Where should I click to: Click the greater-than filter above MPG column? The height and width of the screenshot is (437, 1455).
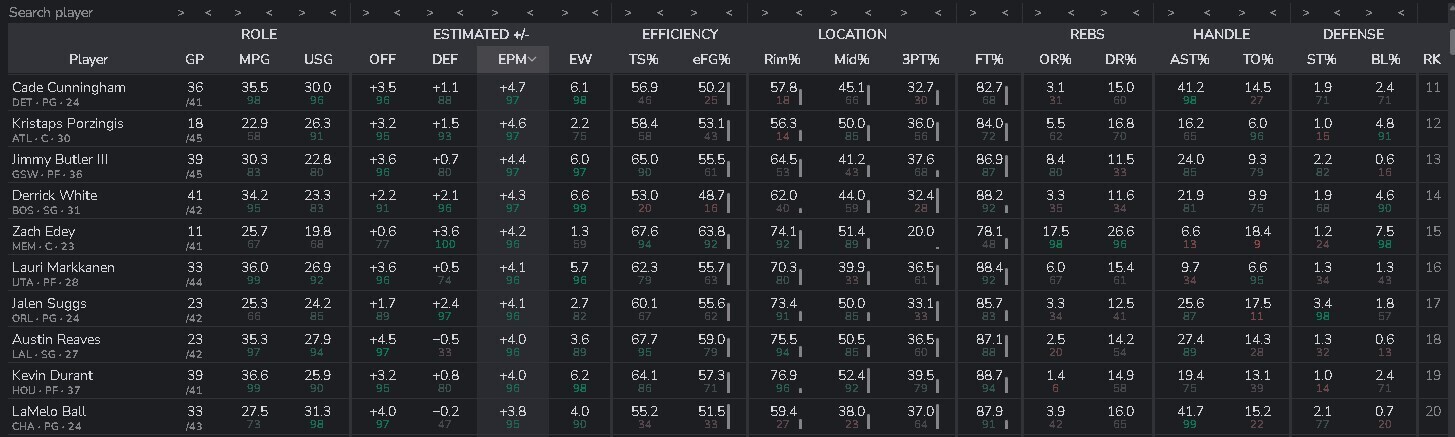pyautogui.click(x=238, y=13)
